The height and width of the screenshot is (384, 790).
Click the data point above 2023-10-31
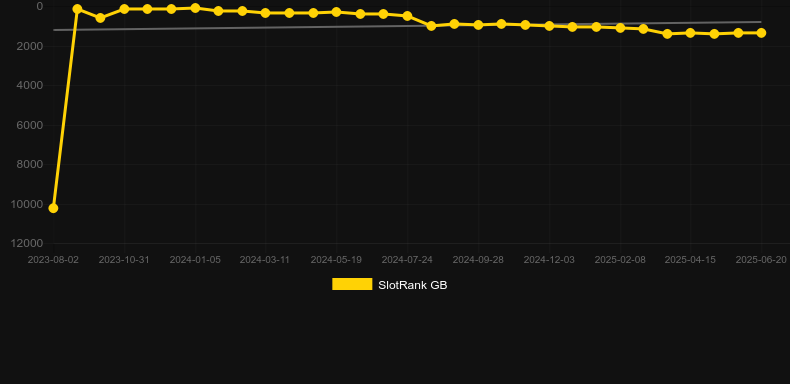[124, 9]
